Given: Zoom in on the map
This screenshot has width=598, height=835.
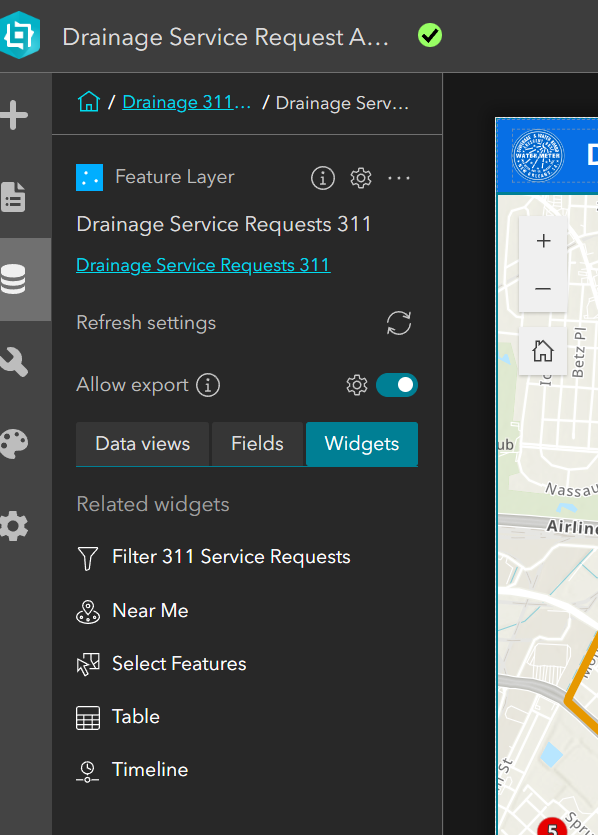Looking at the screenshot, I should tap(543, 241).
